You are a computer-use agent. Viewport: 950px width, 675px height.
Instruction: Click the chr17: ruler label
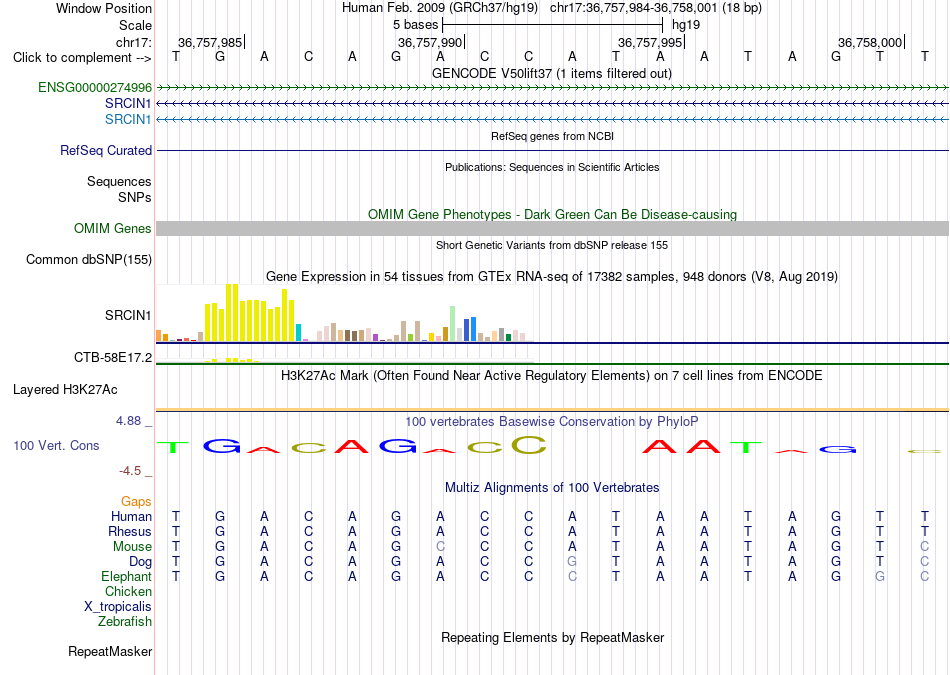click(134, 42)
